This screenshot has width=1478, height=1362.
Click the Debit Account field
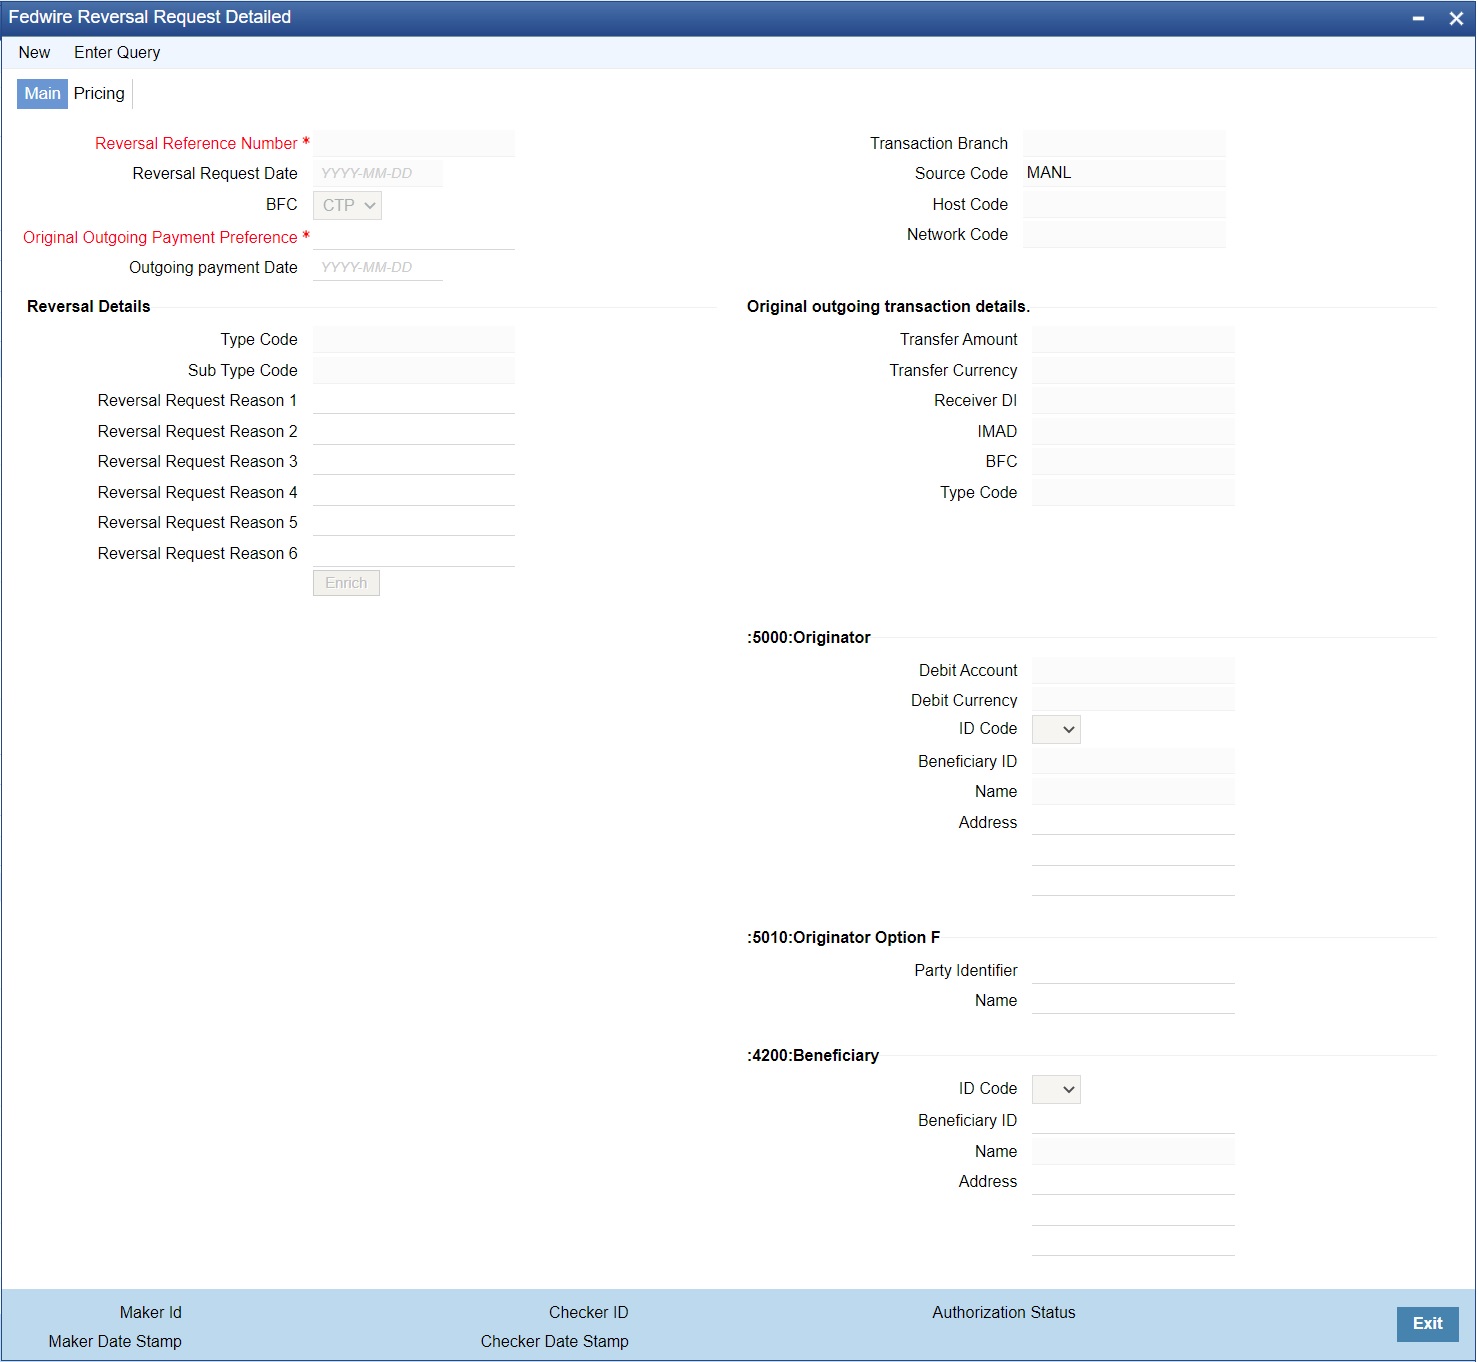[1133, 670]
